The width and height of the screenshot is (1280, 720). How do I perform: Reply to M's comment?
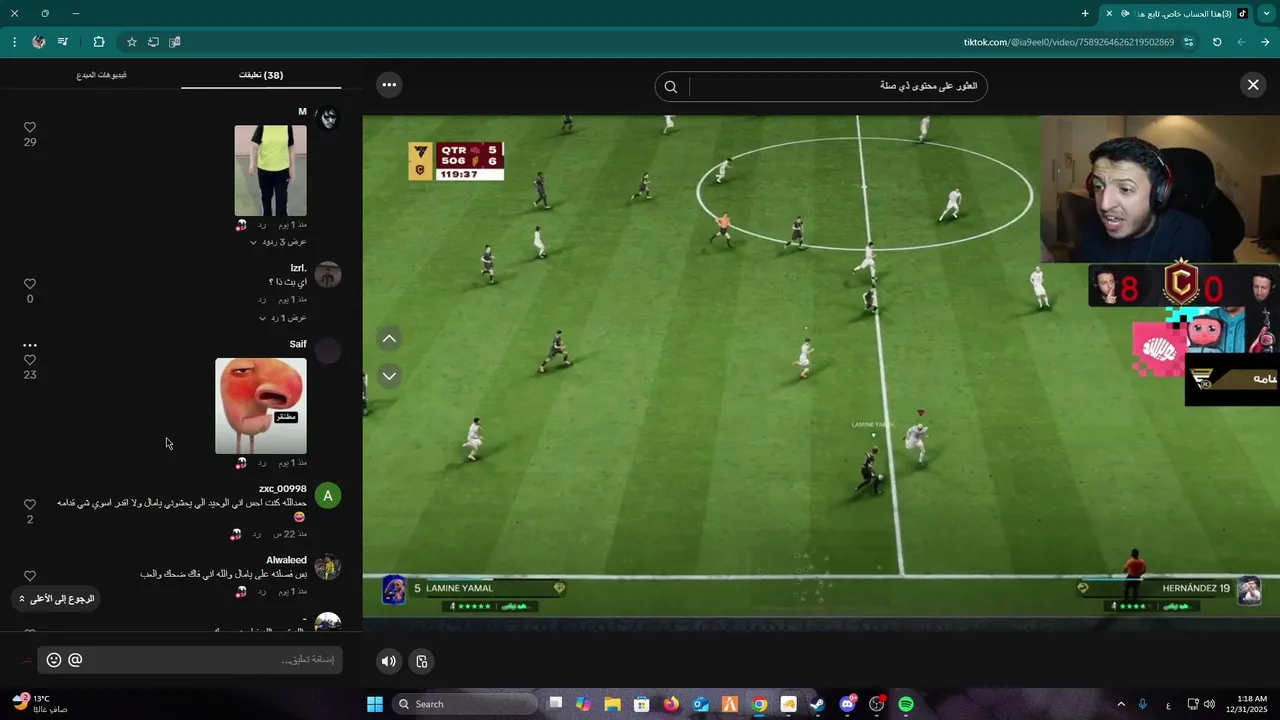click(x=261, y=225)
